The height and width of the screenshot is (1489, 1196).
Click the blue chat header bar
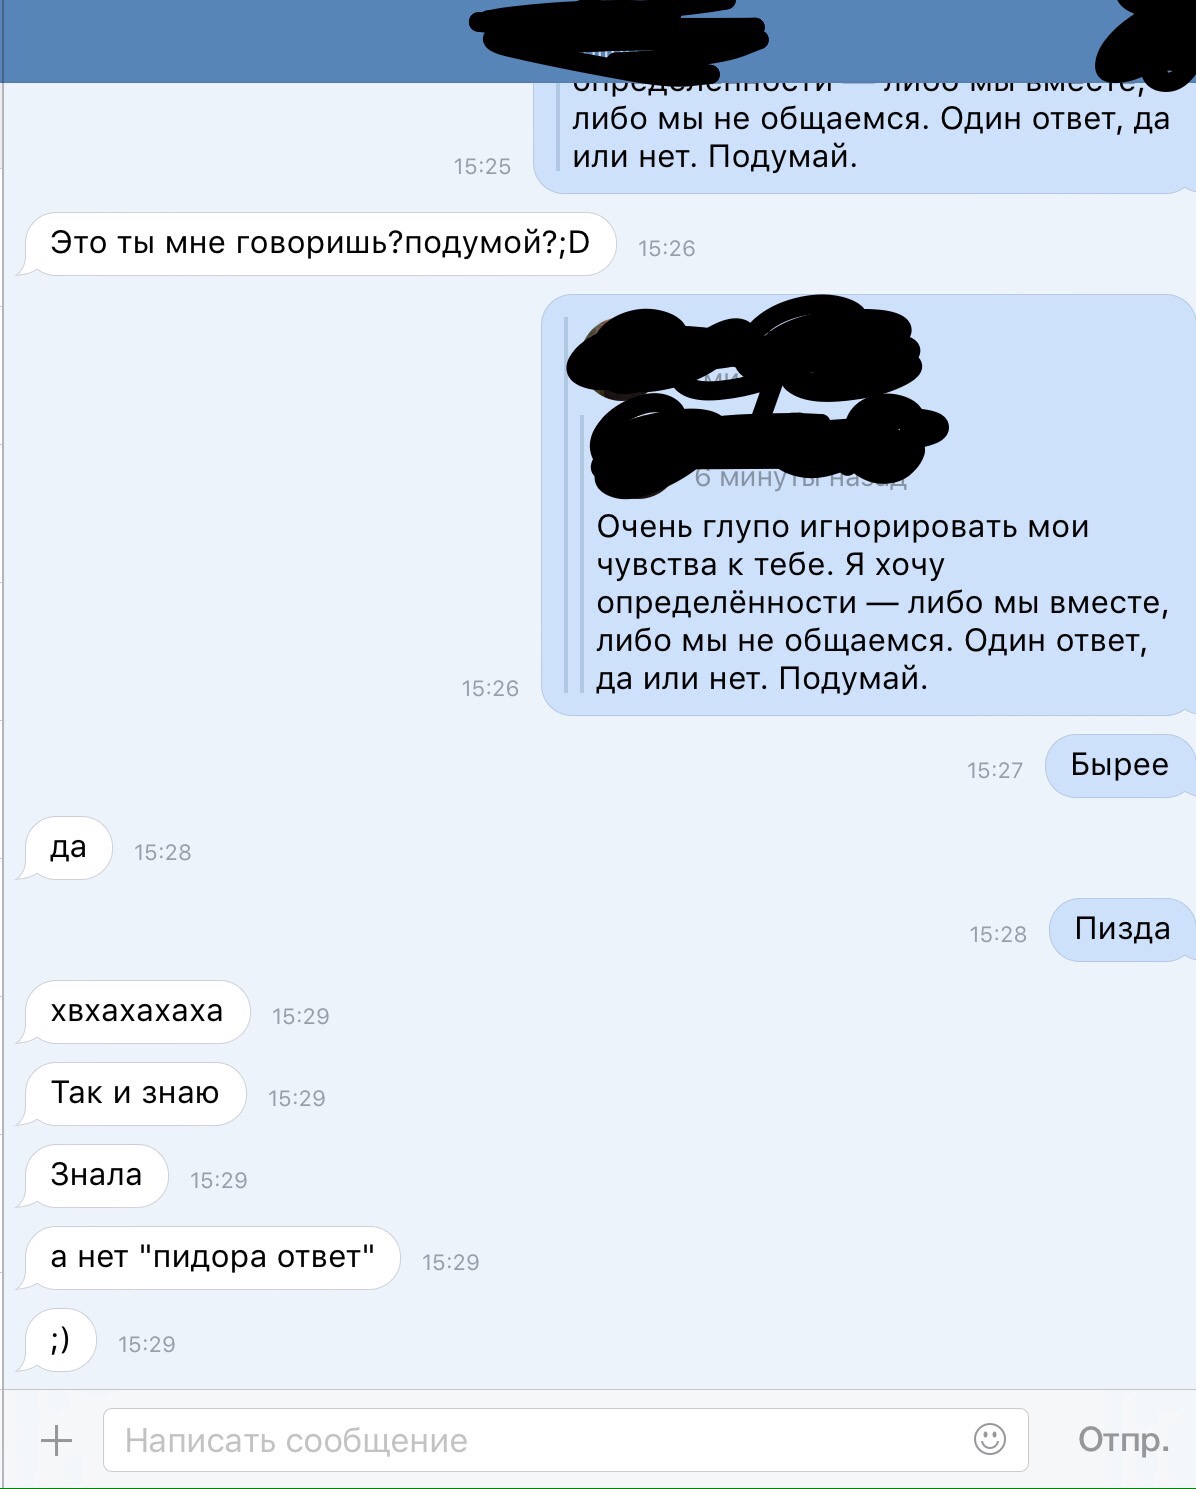pos(598,41)
